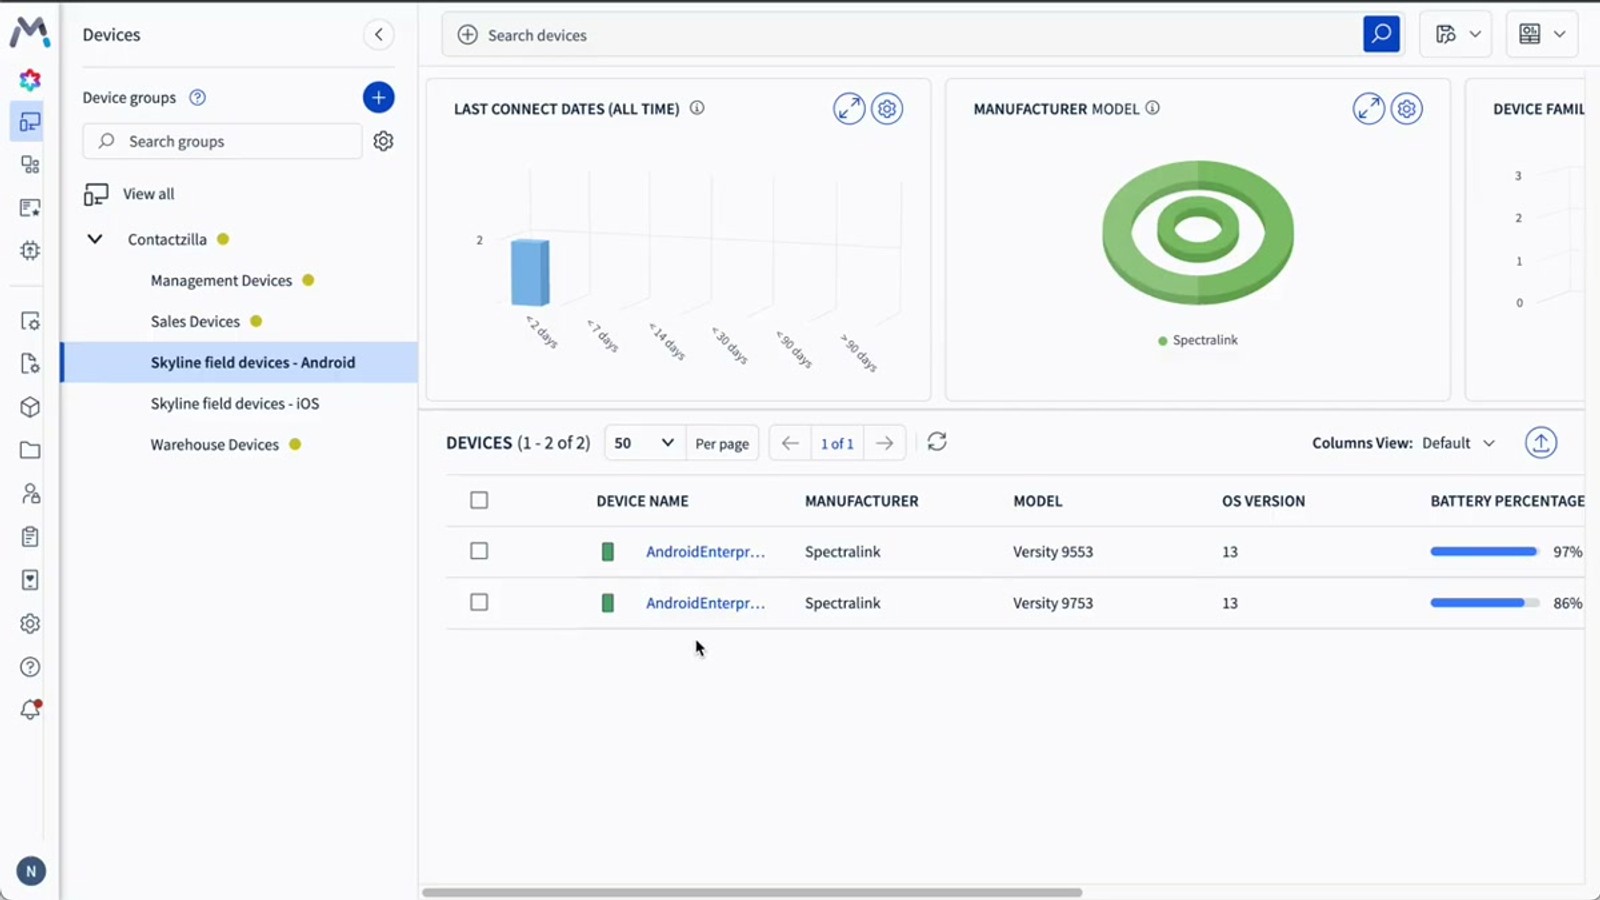Select View all devices
This screenshot has height=900, width=1600.
pyautogui.click(x=148, y=194)
